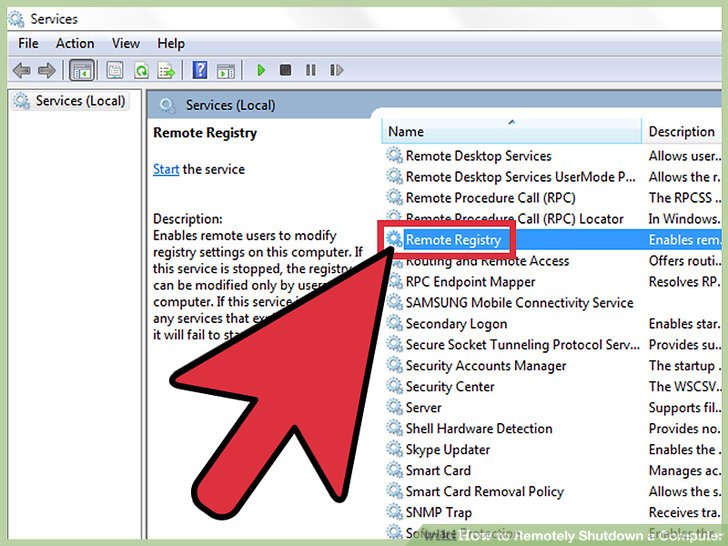The height and width of the screenshot is (546, 728).
Task: Select RPC Endpoint Mapper service
Action: 552,282
